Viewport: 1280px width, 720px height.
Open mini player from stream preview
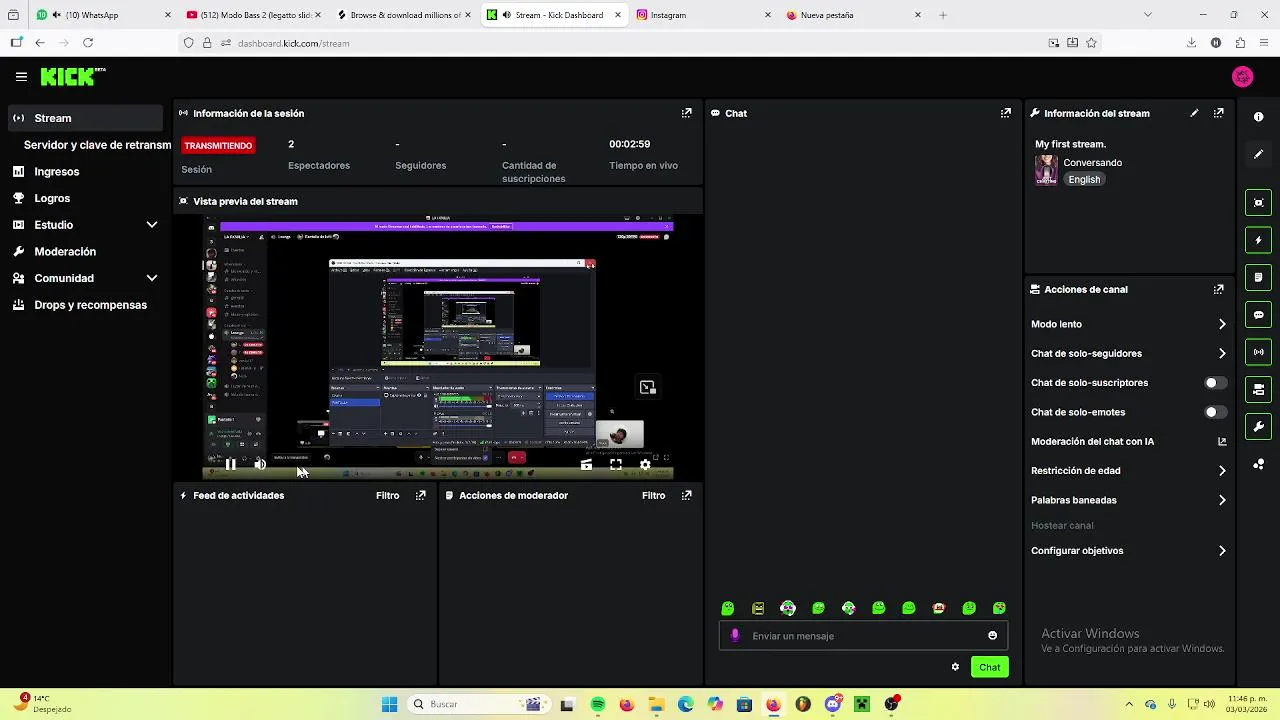click(x=647, y=387)
